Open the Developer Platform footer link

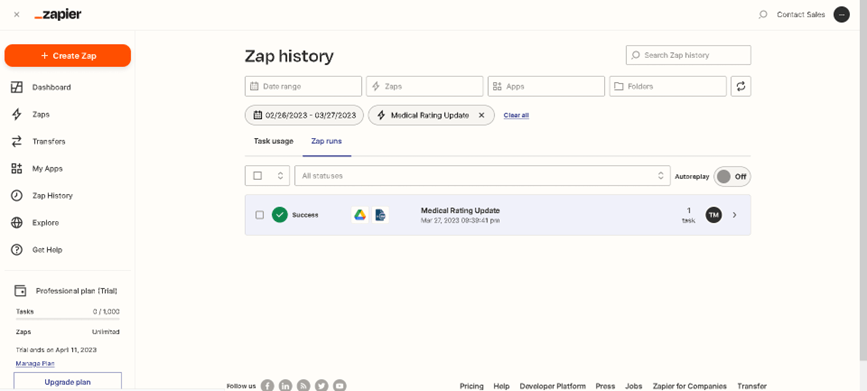click(x=552, y=386)
